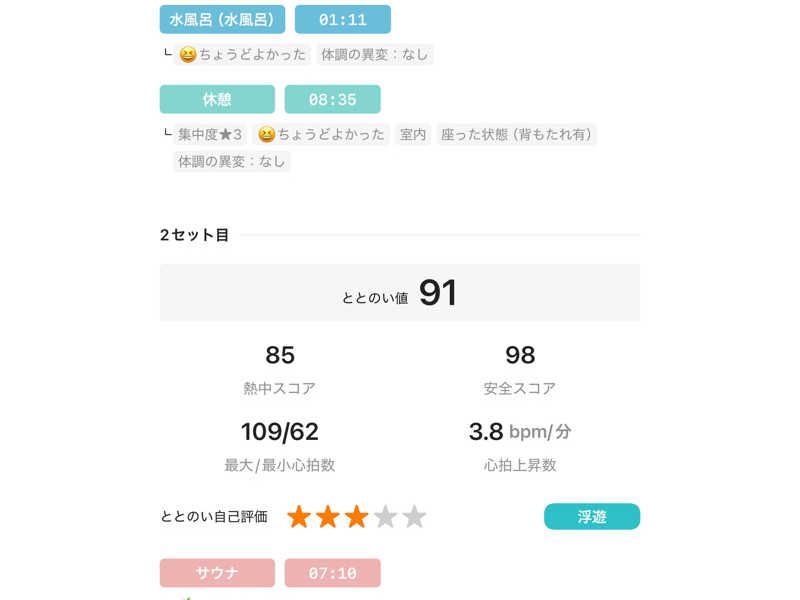Select the 集中度★3 tag
800x600 pixels.
[x=210, y=134]
